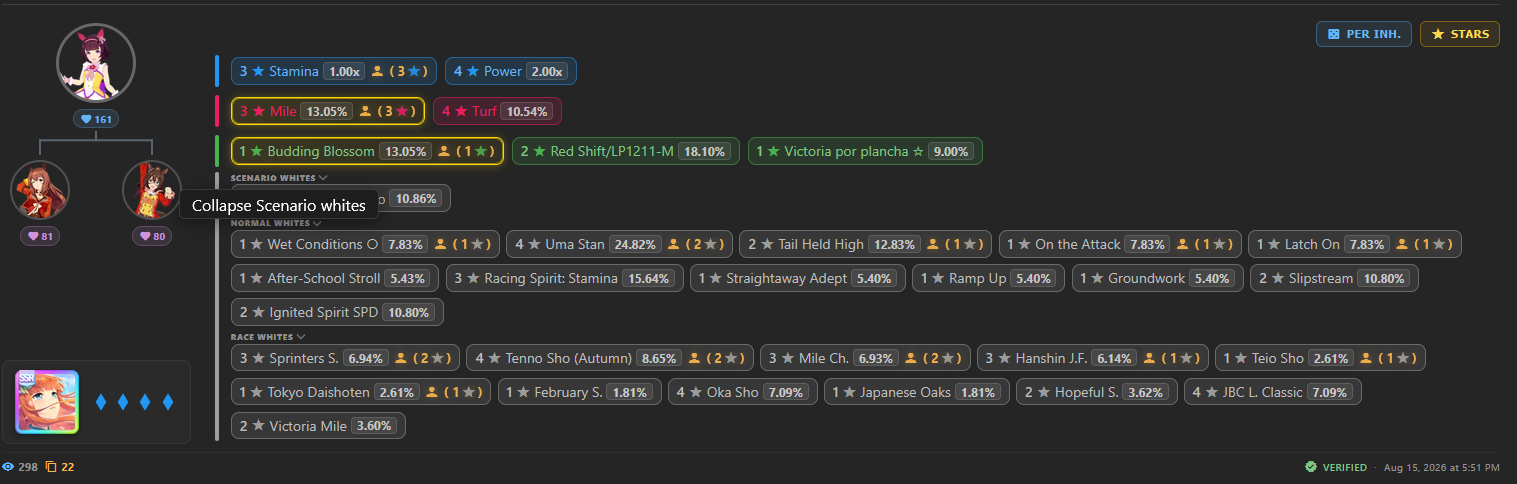Click the person icon in Tail Held High chip
The height and width of the screenshot is (484, 1517).
coord(932,244)
